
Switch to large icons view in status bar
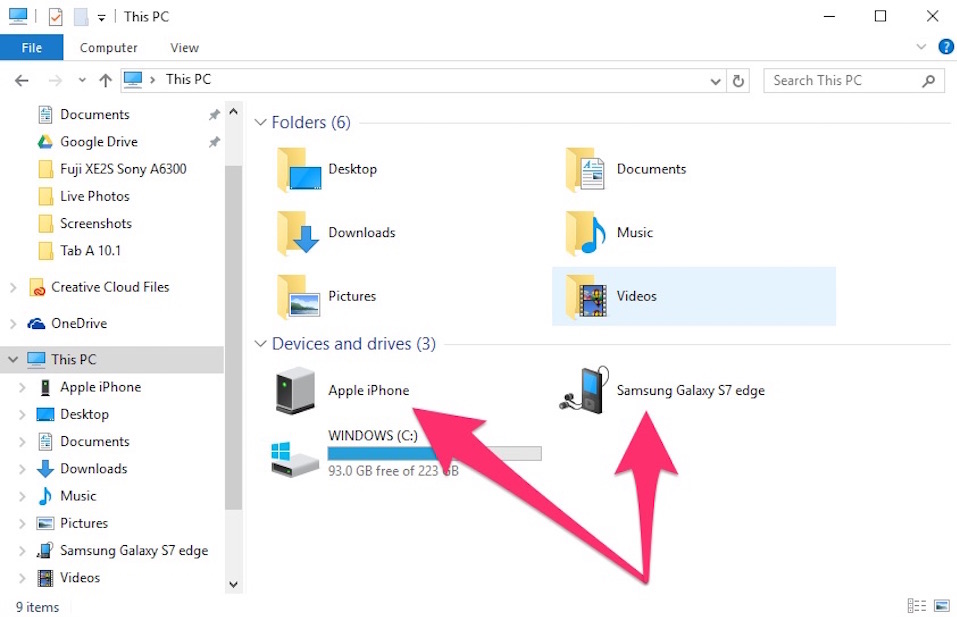(942, 605)
